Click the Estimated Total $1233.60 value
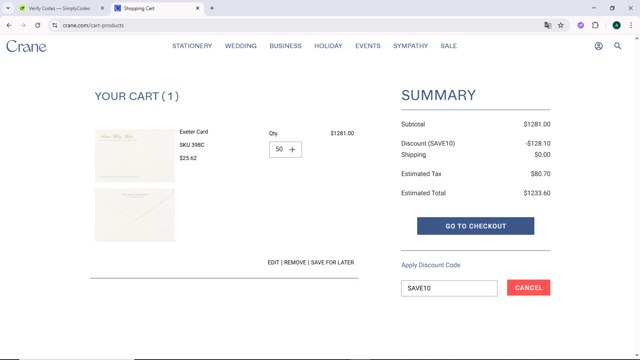This screenshot has height=360, width=640. click(x=537, y=193)
